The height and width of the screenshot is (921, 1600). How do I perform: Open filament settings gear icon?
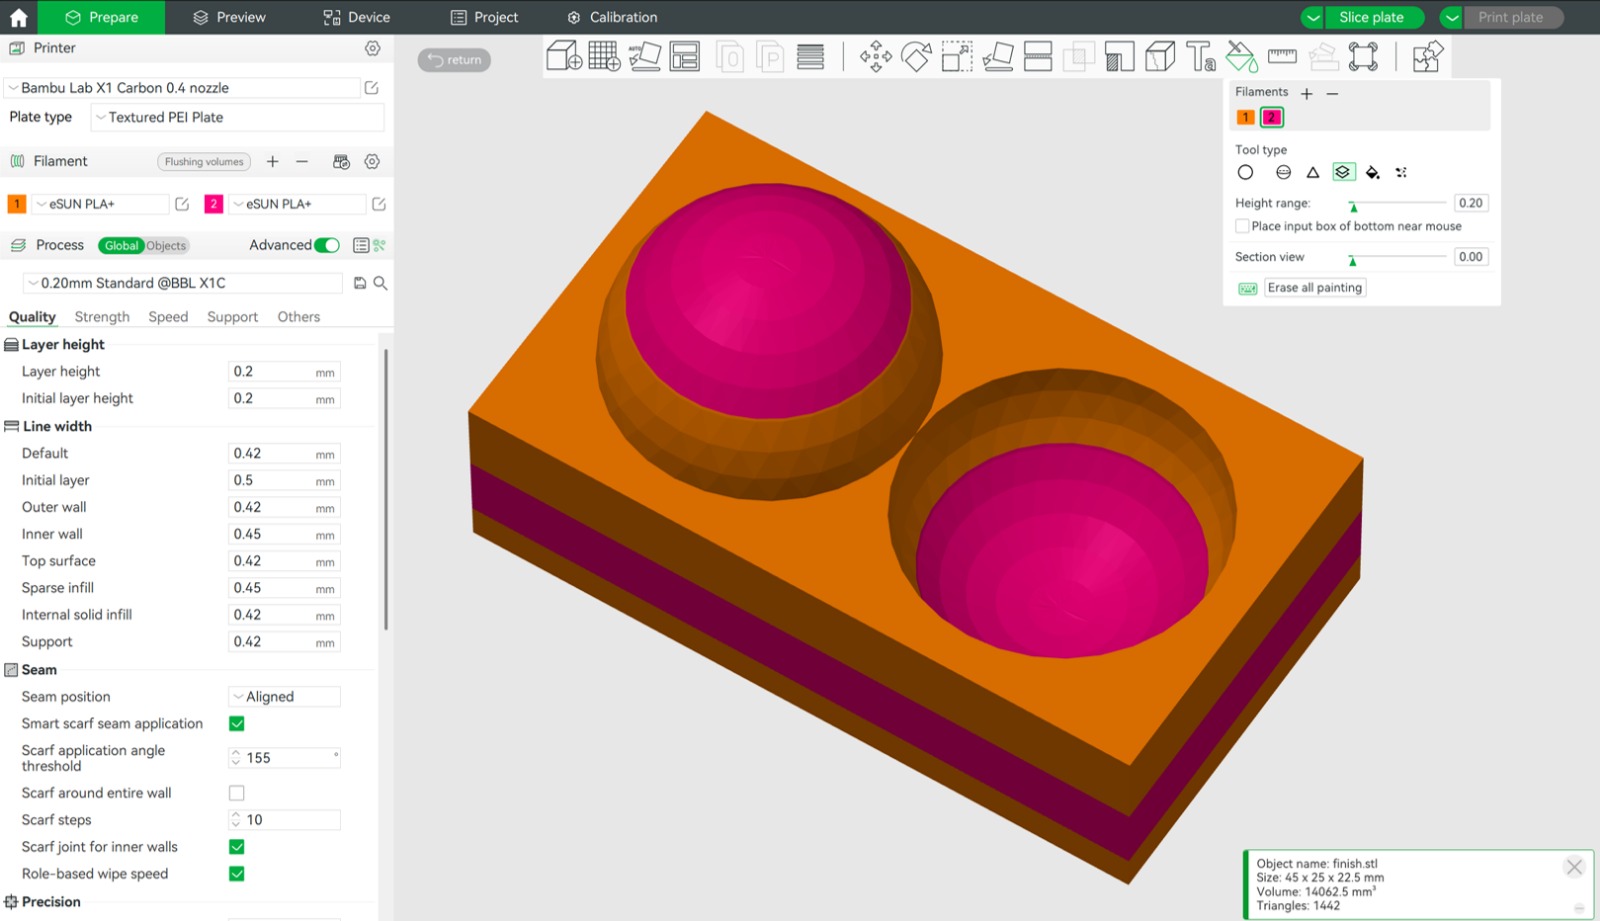pos(372,162)
